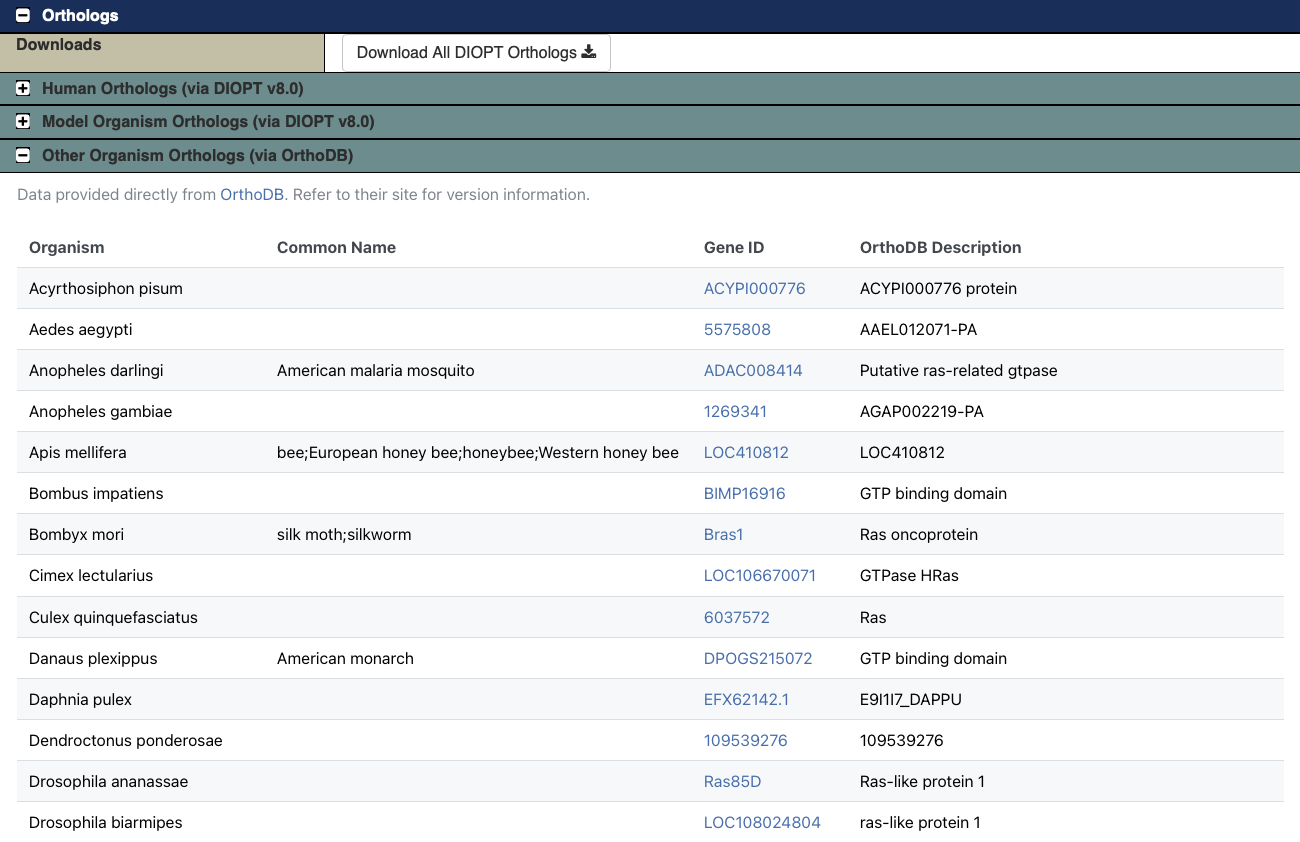Open gene link EFX62142.1 for Daphnia pulex
Image resolution: width=1300 pixels, height=842 pixels.
[x=746, y=699]
